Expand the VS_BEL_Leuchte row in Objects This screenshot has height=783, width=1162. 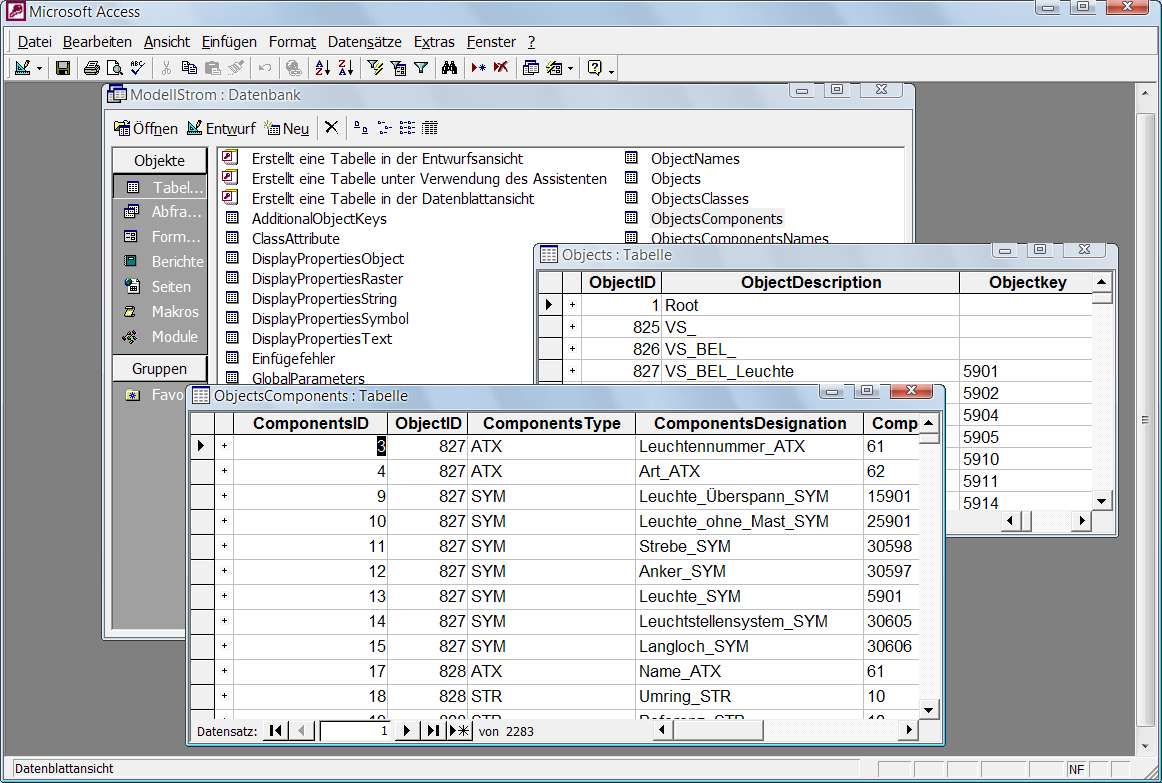point(572,371)
